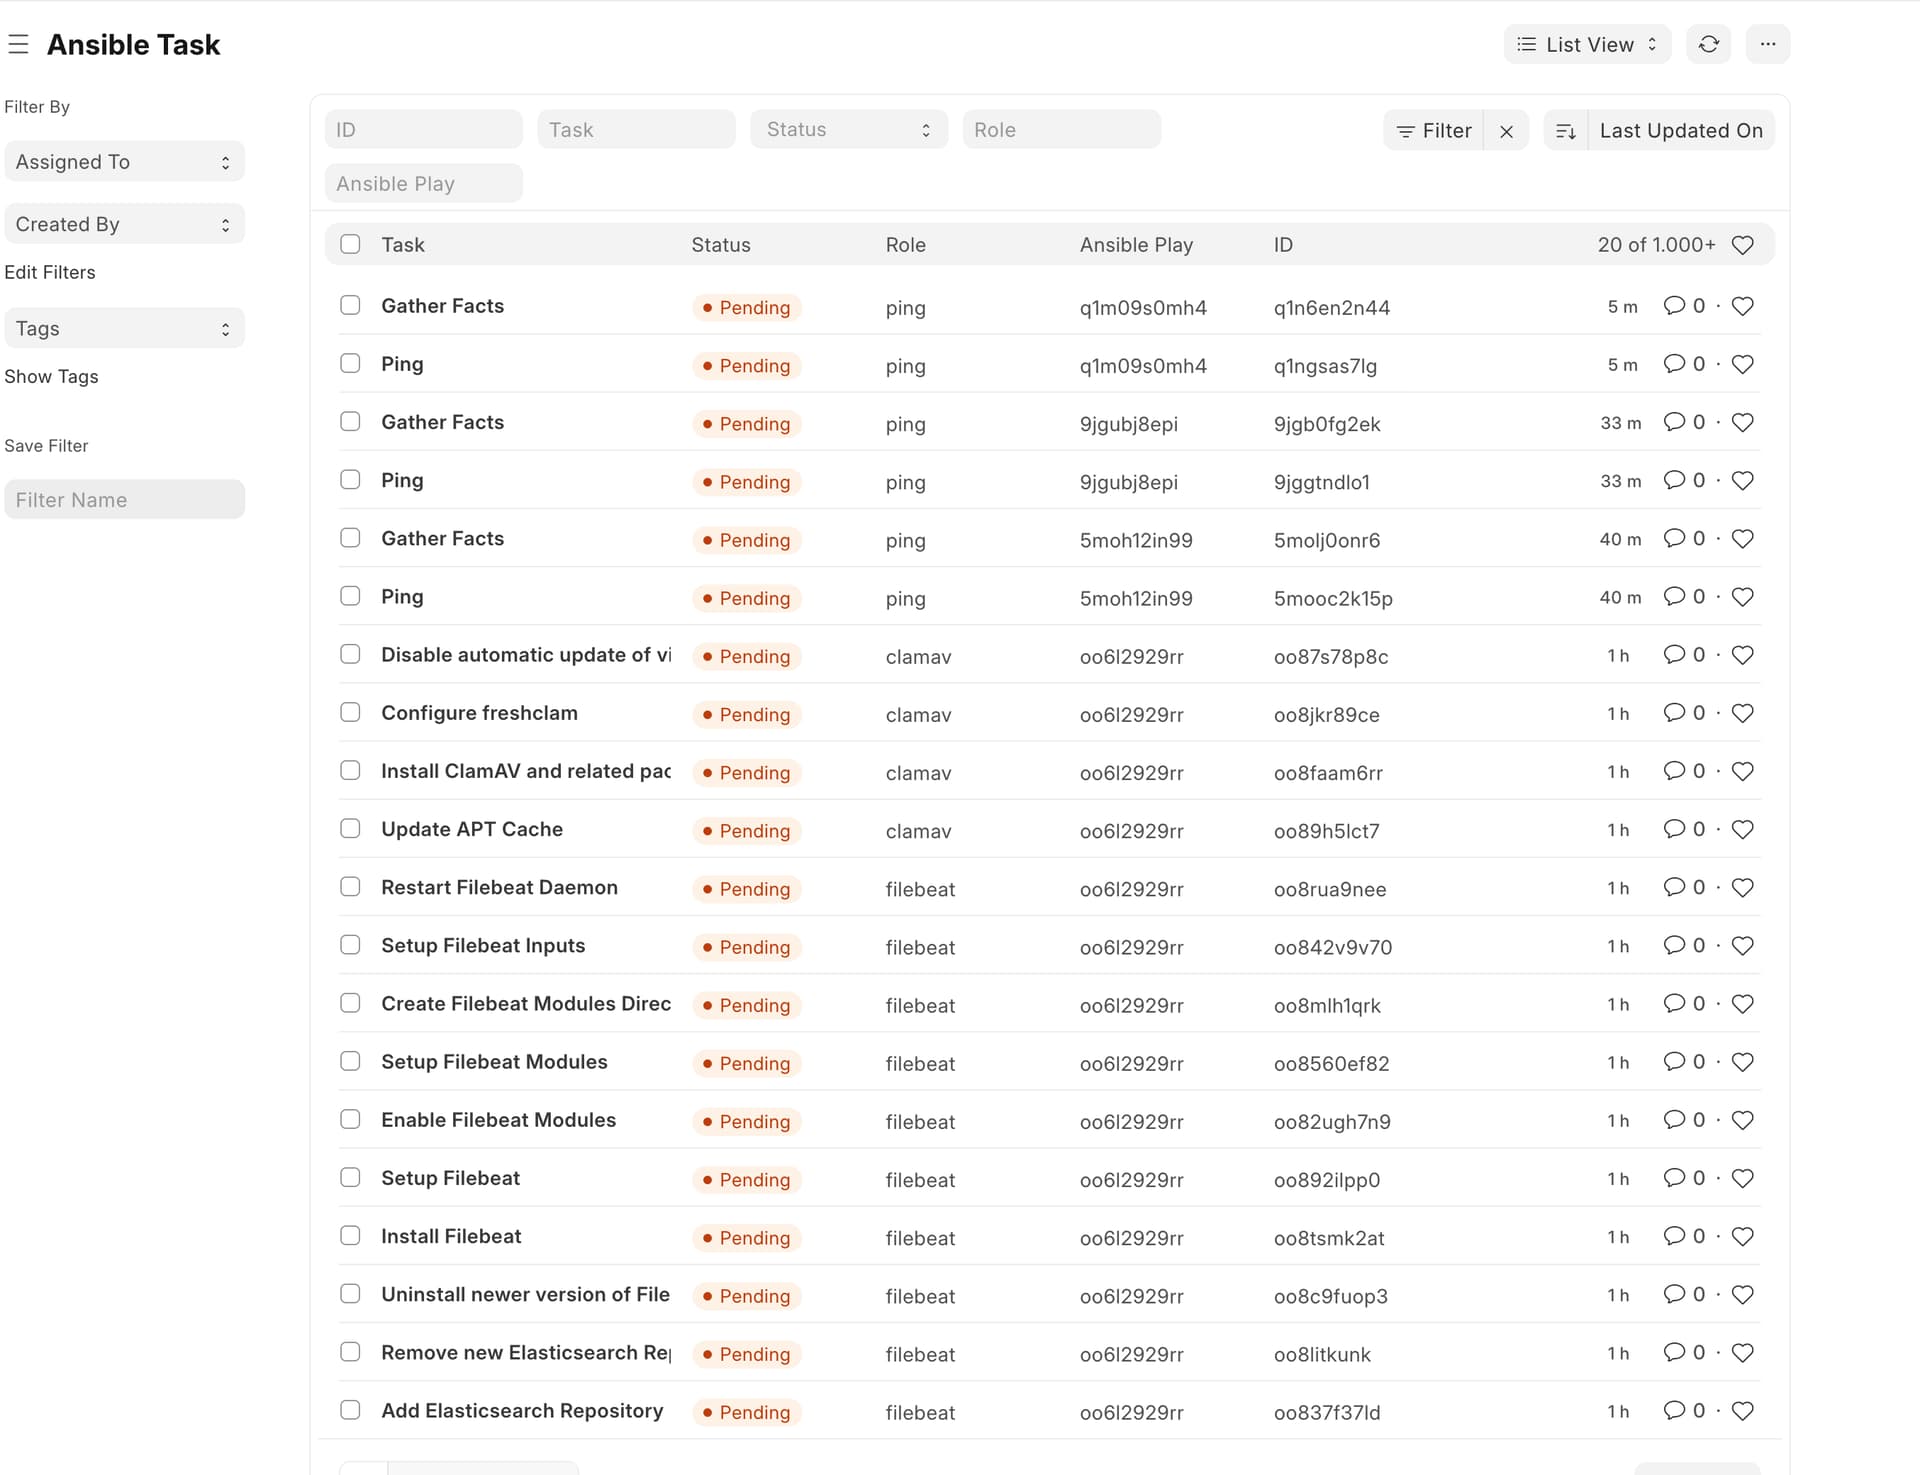Click Show Tags link

[x=51, y=376]
